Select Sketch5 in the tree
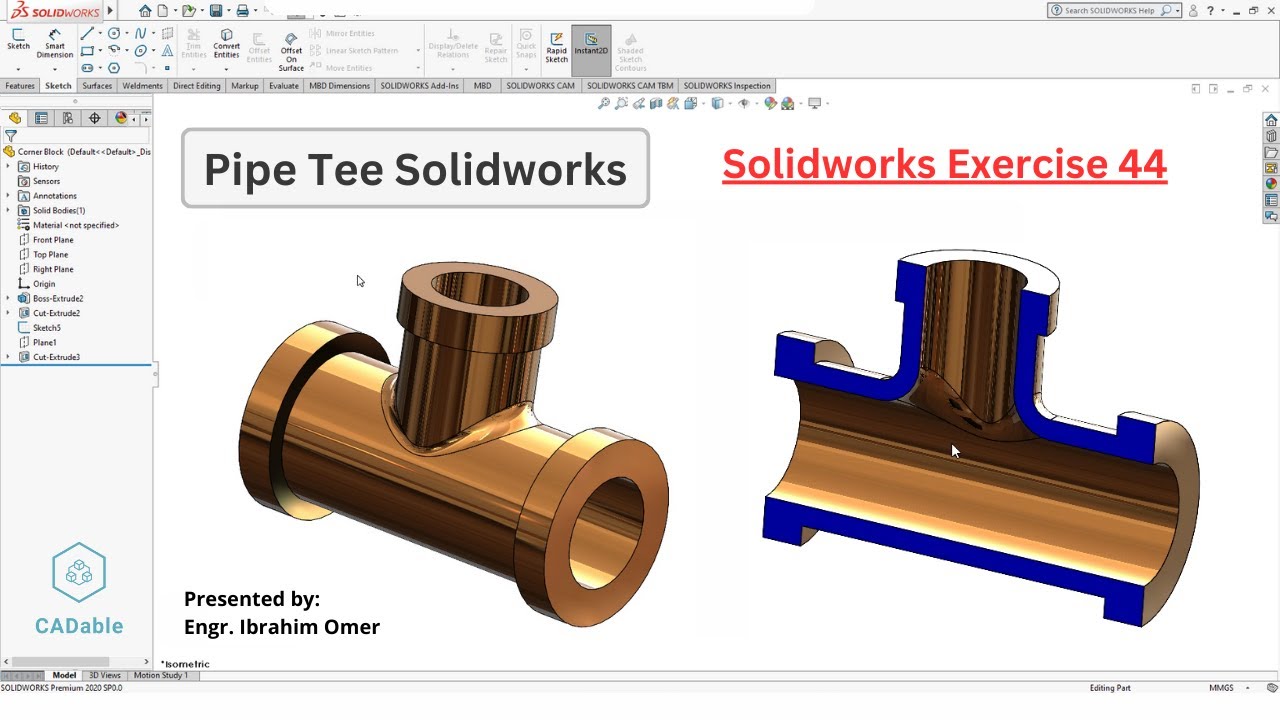 (x=46, y=328)
